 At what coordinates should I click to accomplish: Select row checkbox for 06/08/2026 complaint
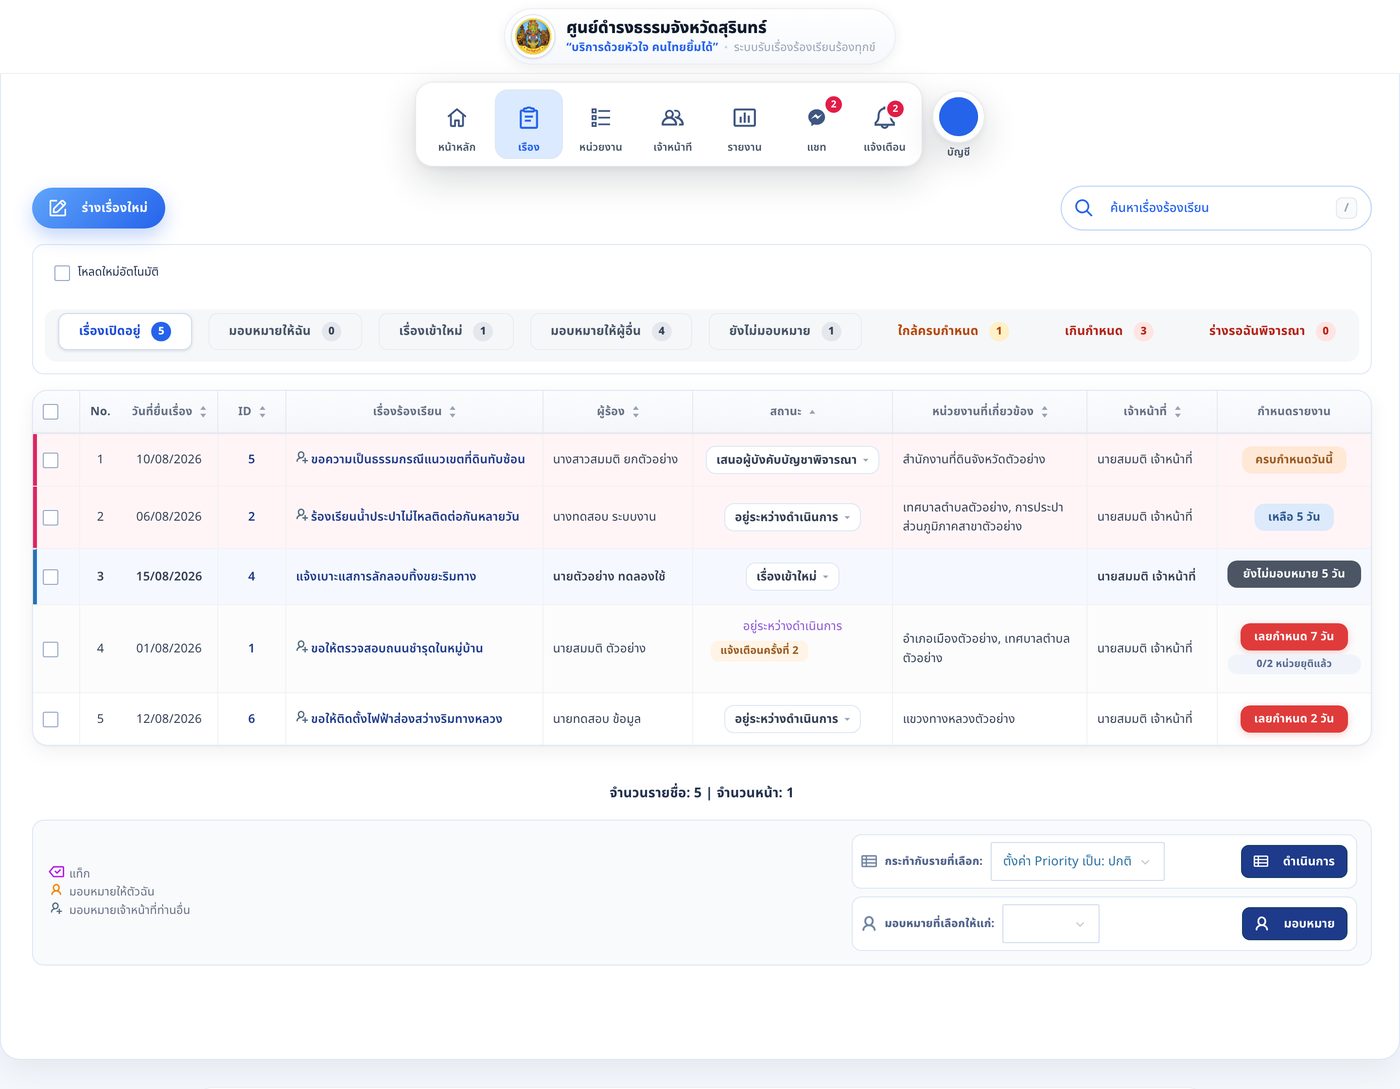coord(51,517)
